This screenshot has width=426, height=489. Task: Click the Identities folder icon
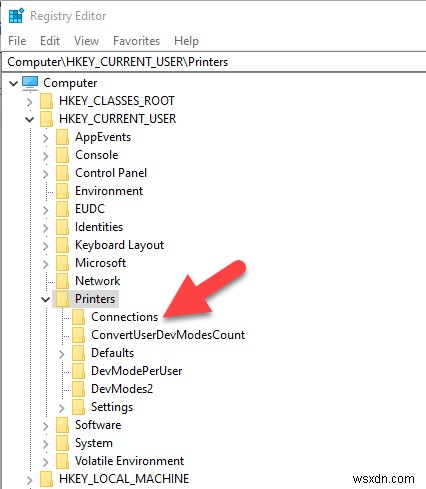[x=62, y=227]
